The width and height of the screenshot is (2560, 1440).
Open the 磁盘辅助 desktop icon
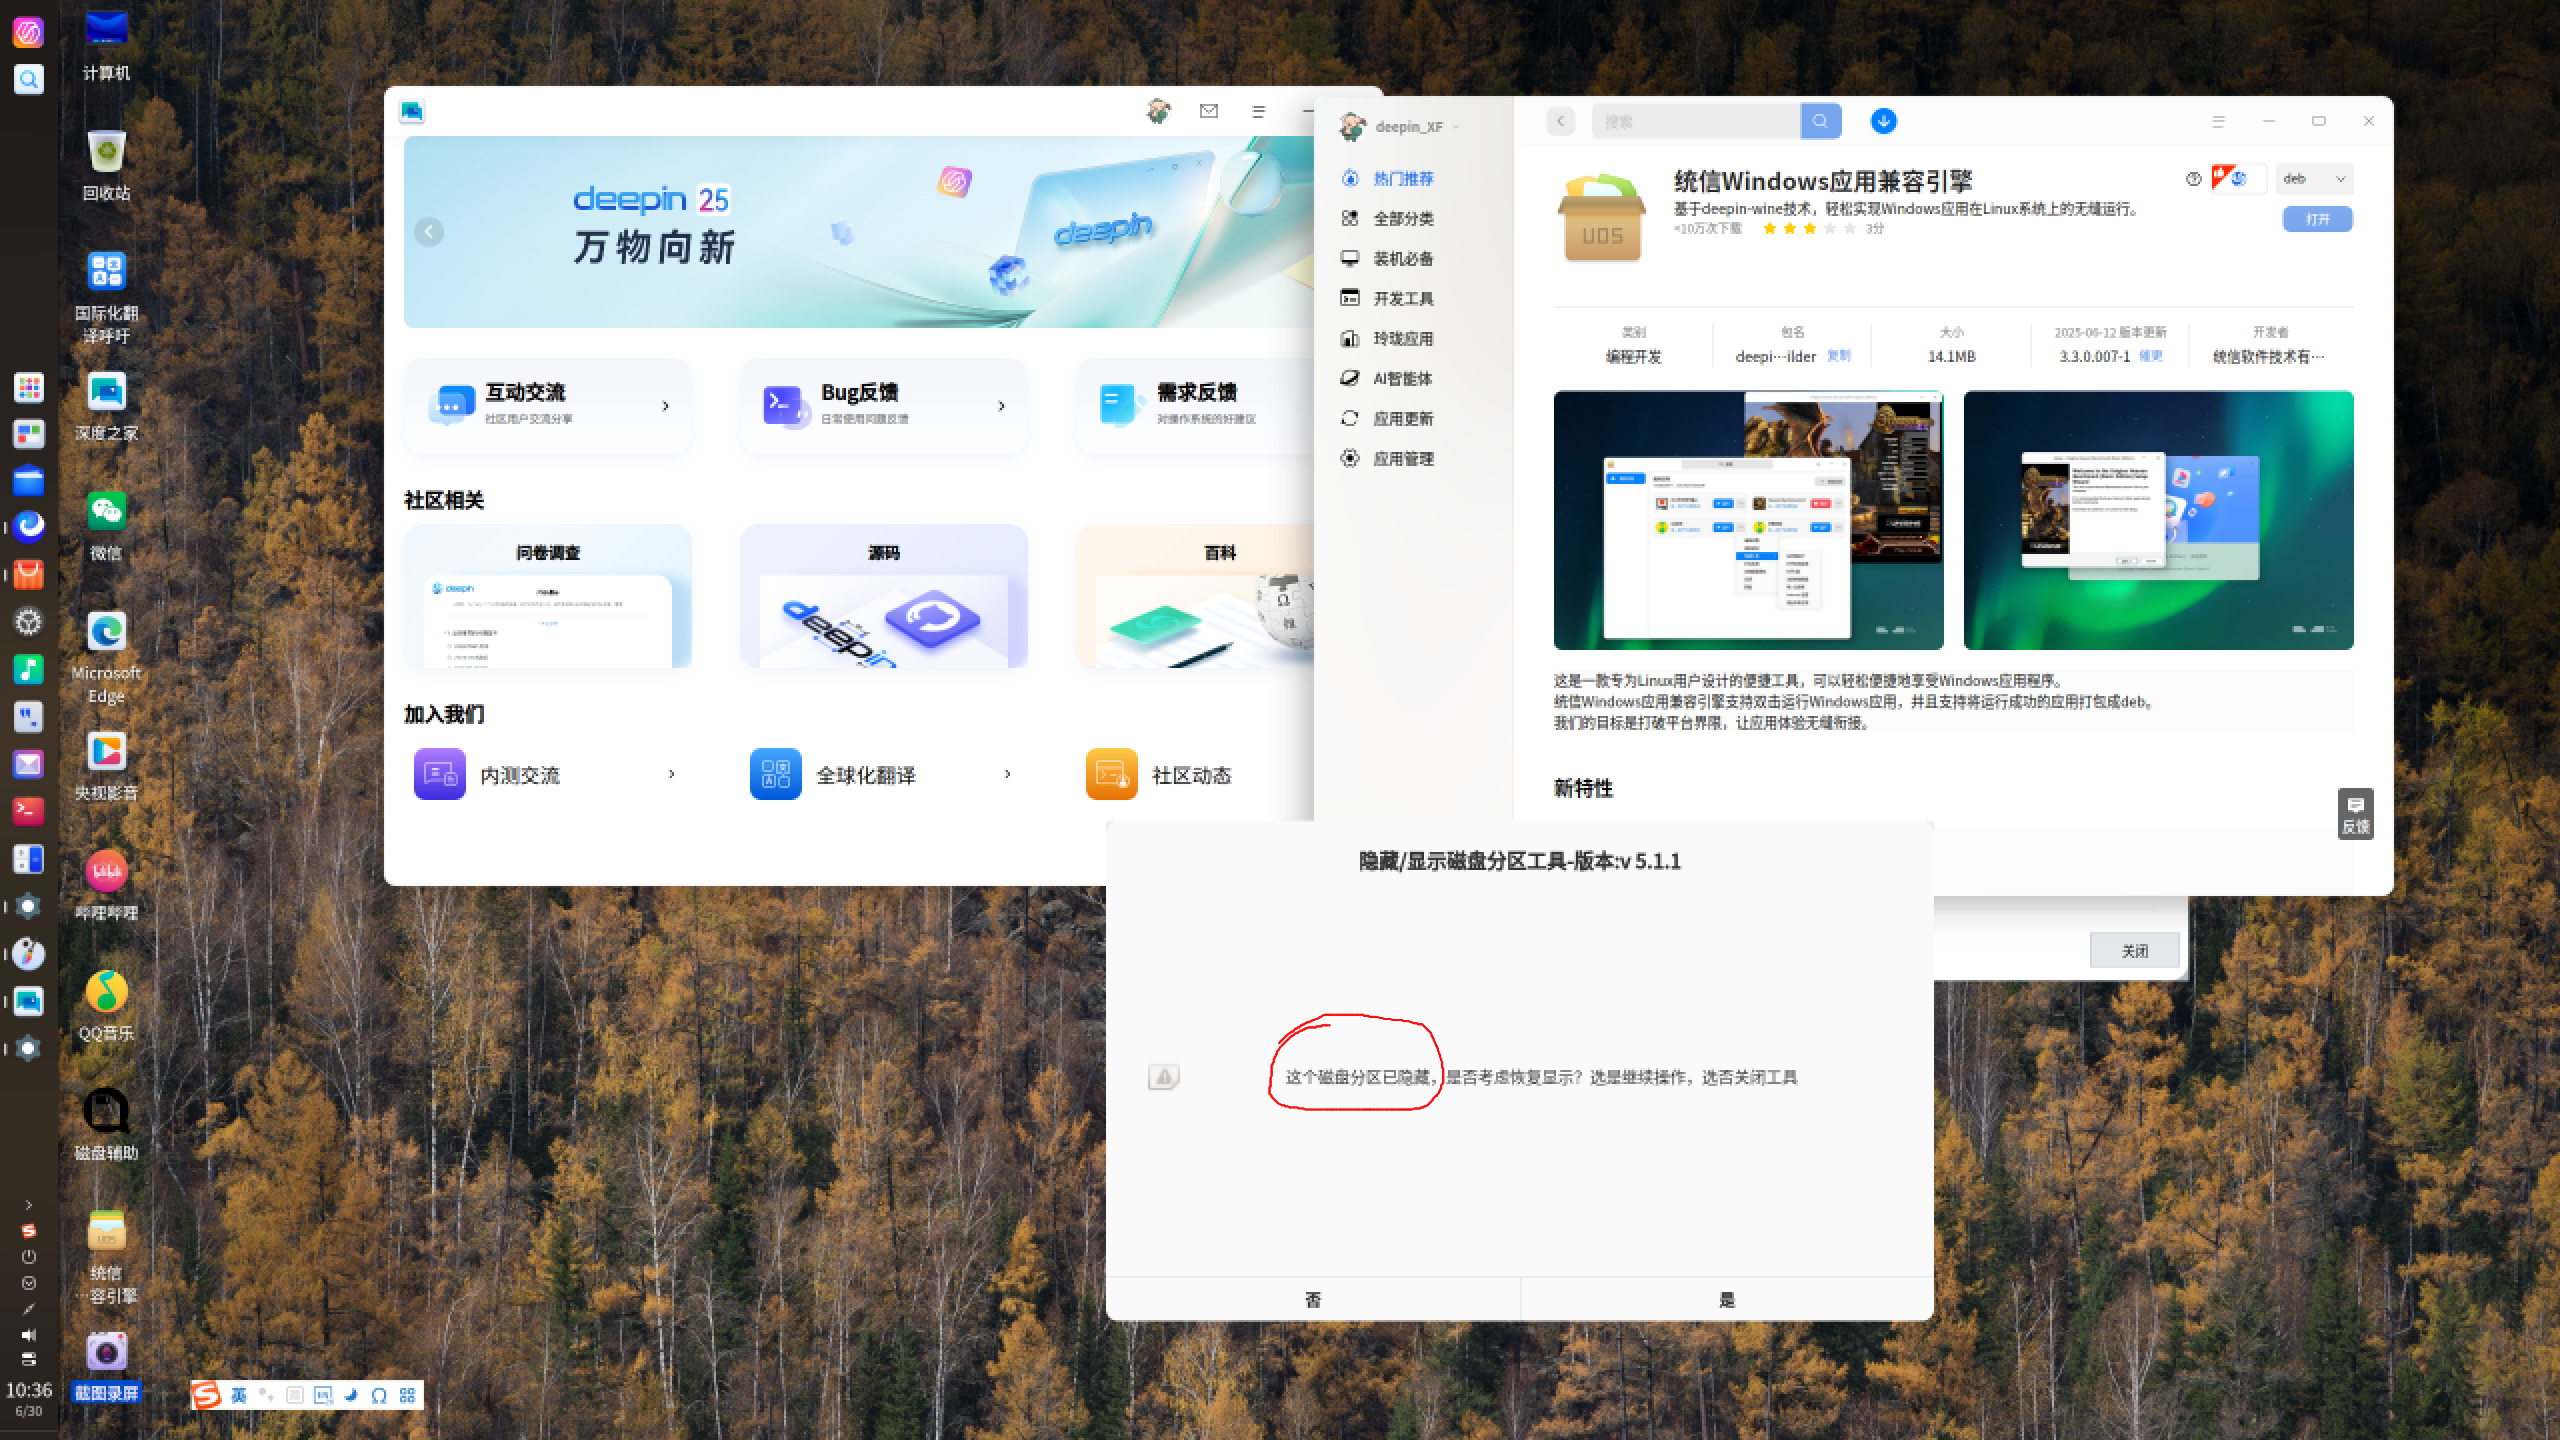[x=106, y=1125]
